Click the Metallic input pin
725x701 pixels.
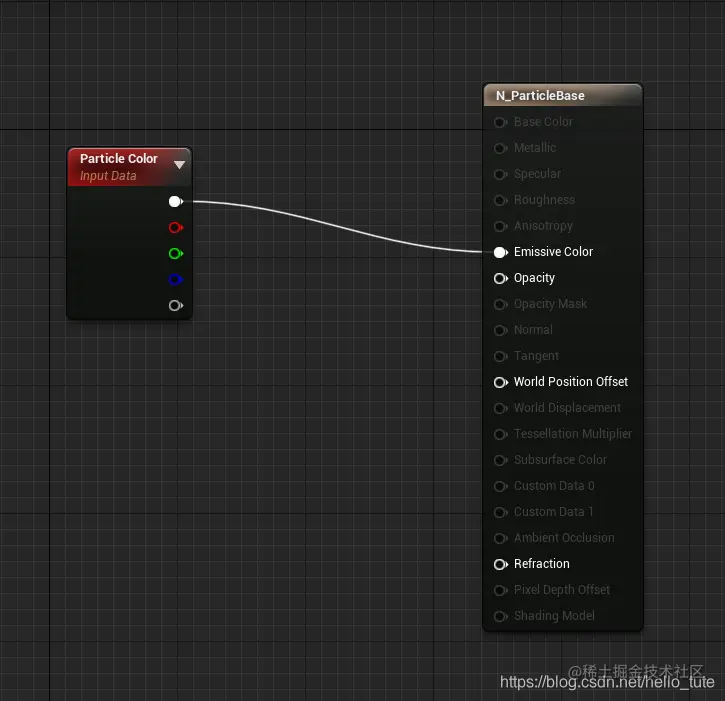500,148
